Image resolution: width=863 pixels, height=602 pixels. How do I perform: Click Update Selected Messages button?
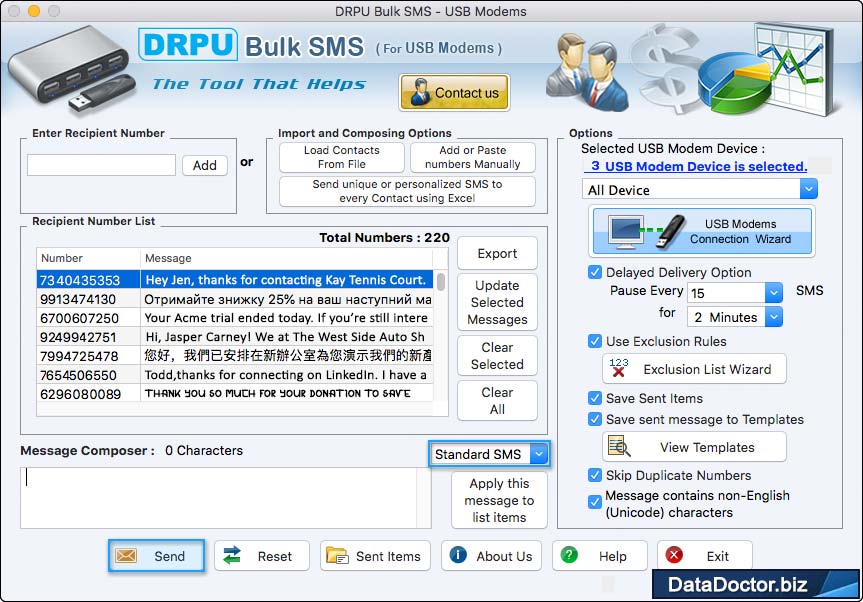click(x=497, y=302)
